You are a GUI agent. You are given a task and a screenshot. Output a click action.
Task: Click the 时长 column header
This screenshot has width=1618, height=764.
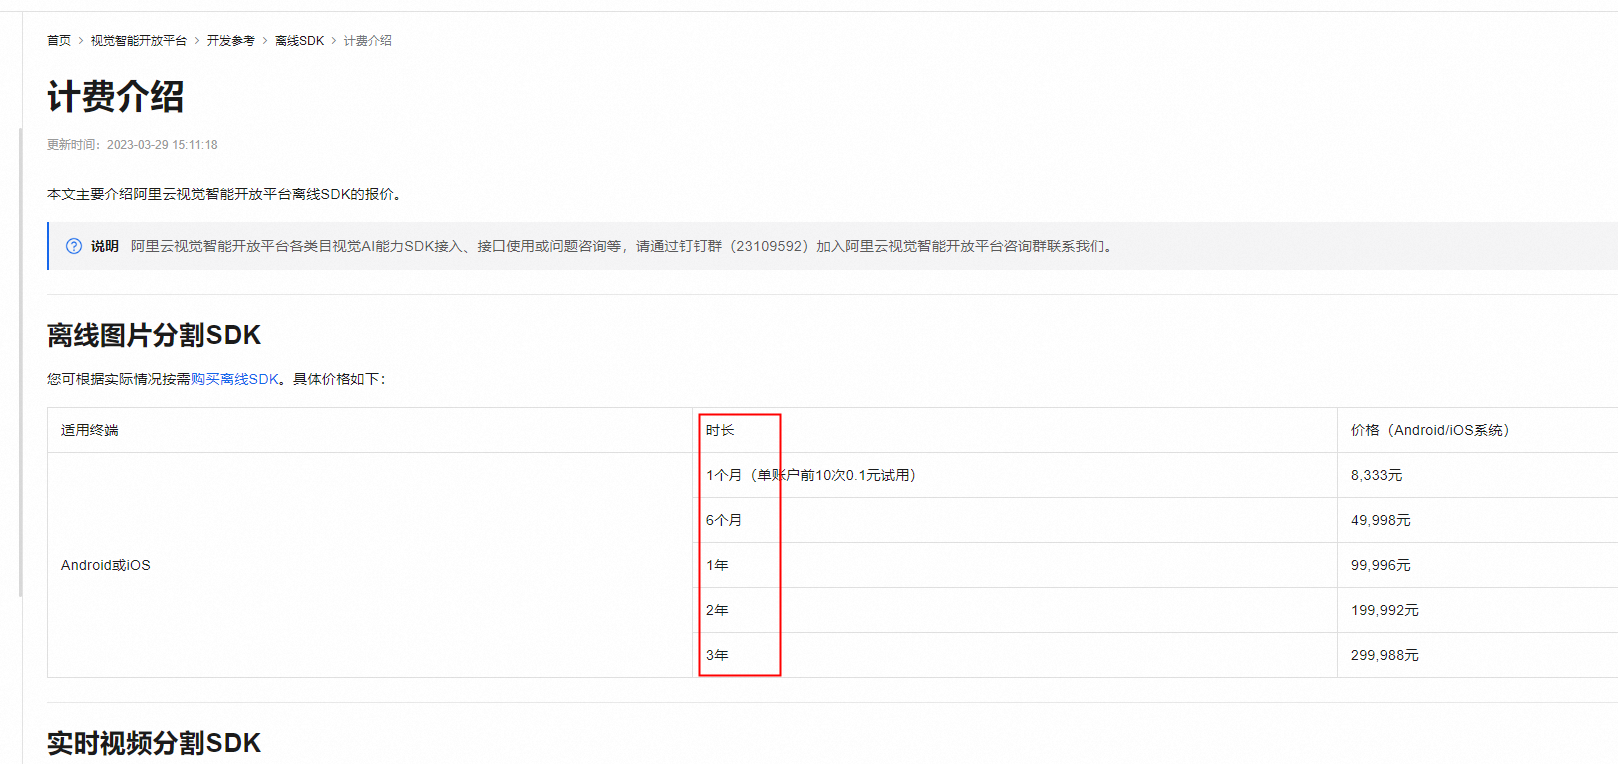[x=1015, y=430]
